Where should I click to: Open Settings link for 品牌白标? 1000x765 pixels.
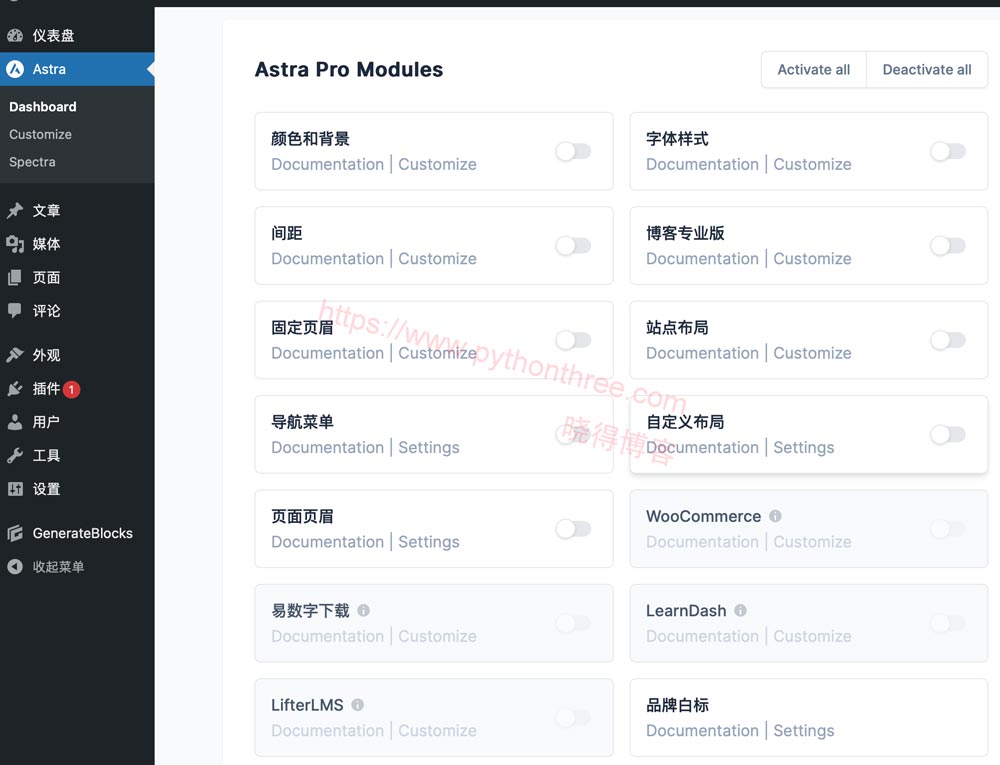click(x=804, y=731)
